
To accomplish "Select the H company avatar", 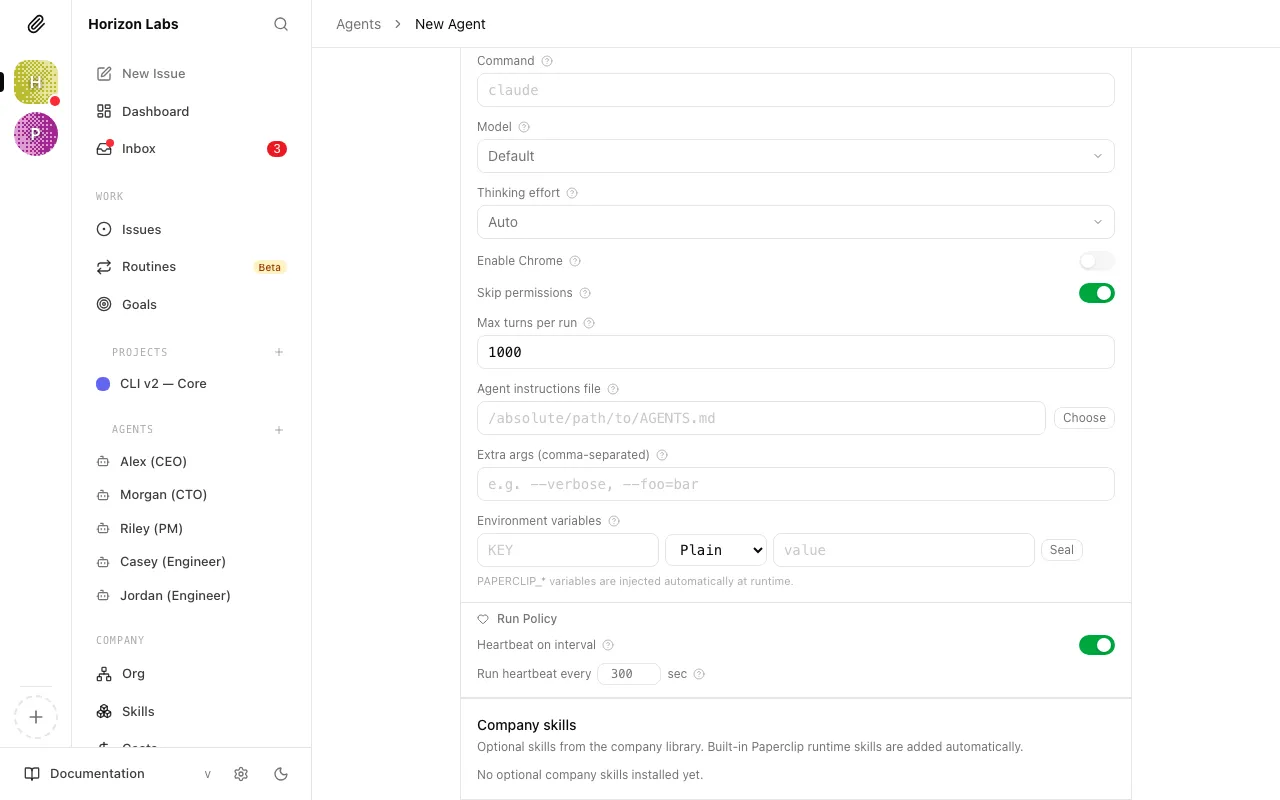I will click(36, 82).
